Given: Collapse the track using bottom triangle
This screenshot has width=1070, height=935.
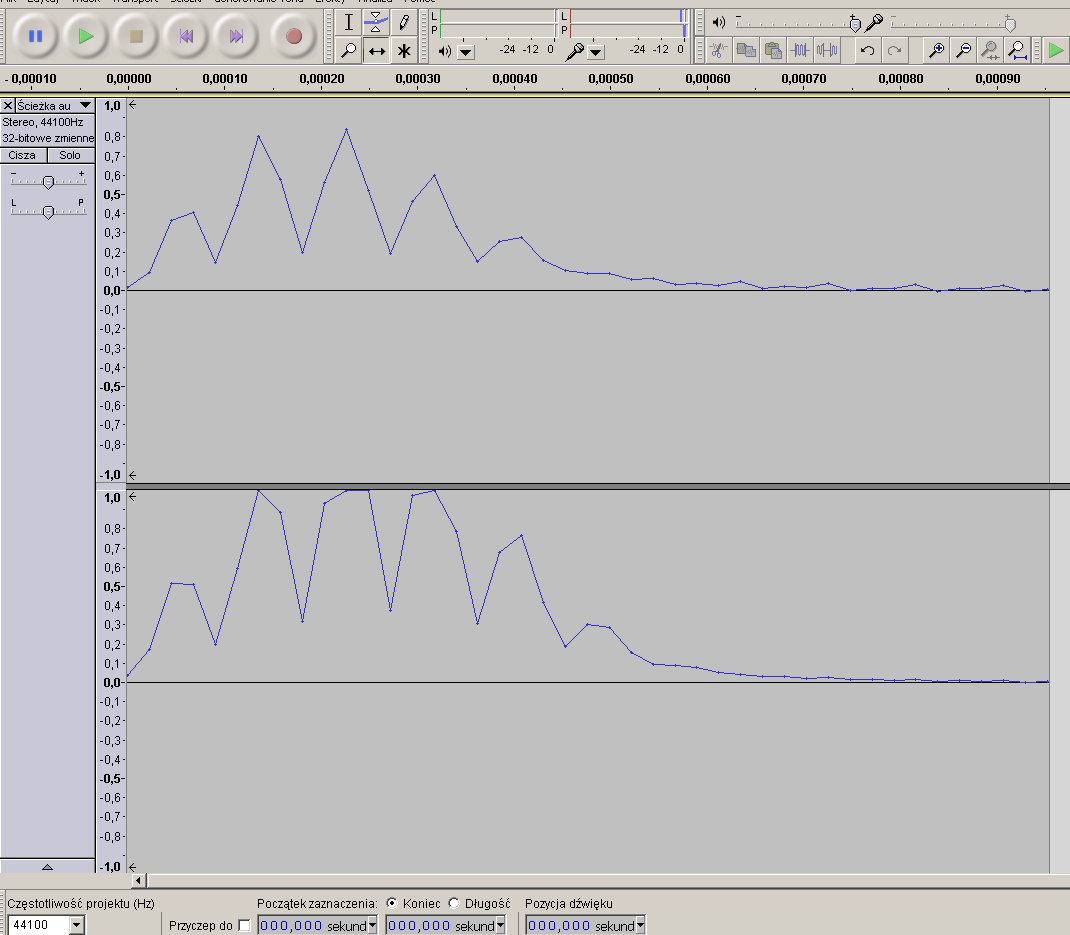Looking at the screenshot, I should pyautogui.click(x=47, y=866).
